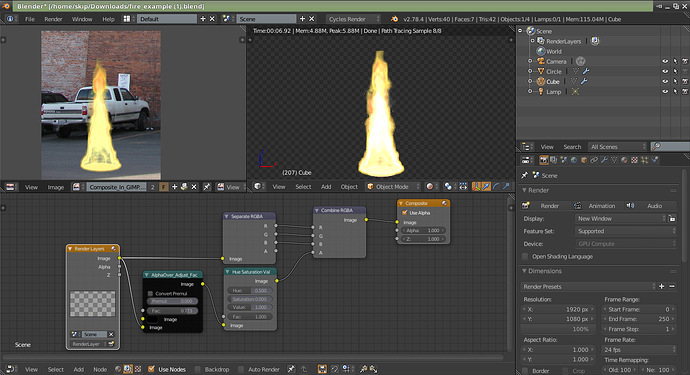
Task: Enable the Border checkbox
Action: 525,371
